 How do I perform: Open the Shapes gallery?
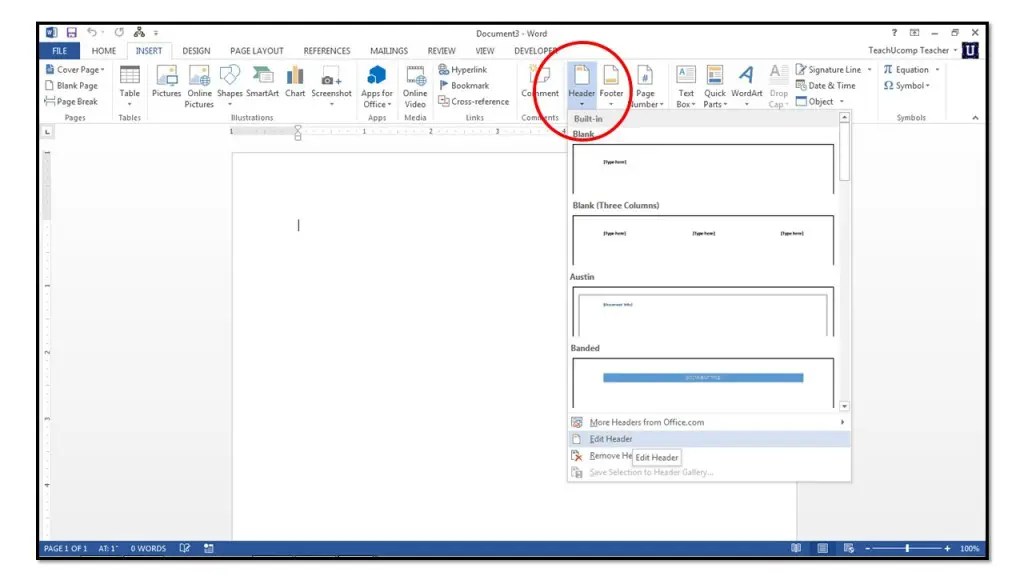point(230,87)
